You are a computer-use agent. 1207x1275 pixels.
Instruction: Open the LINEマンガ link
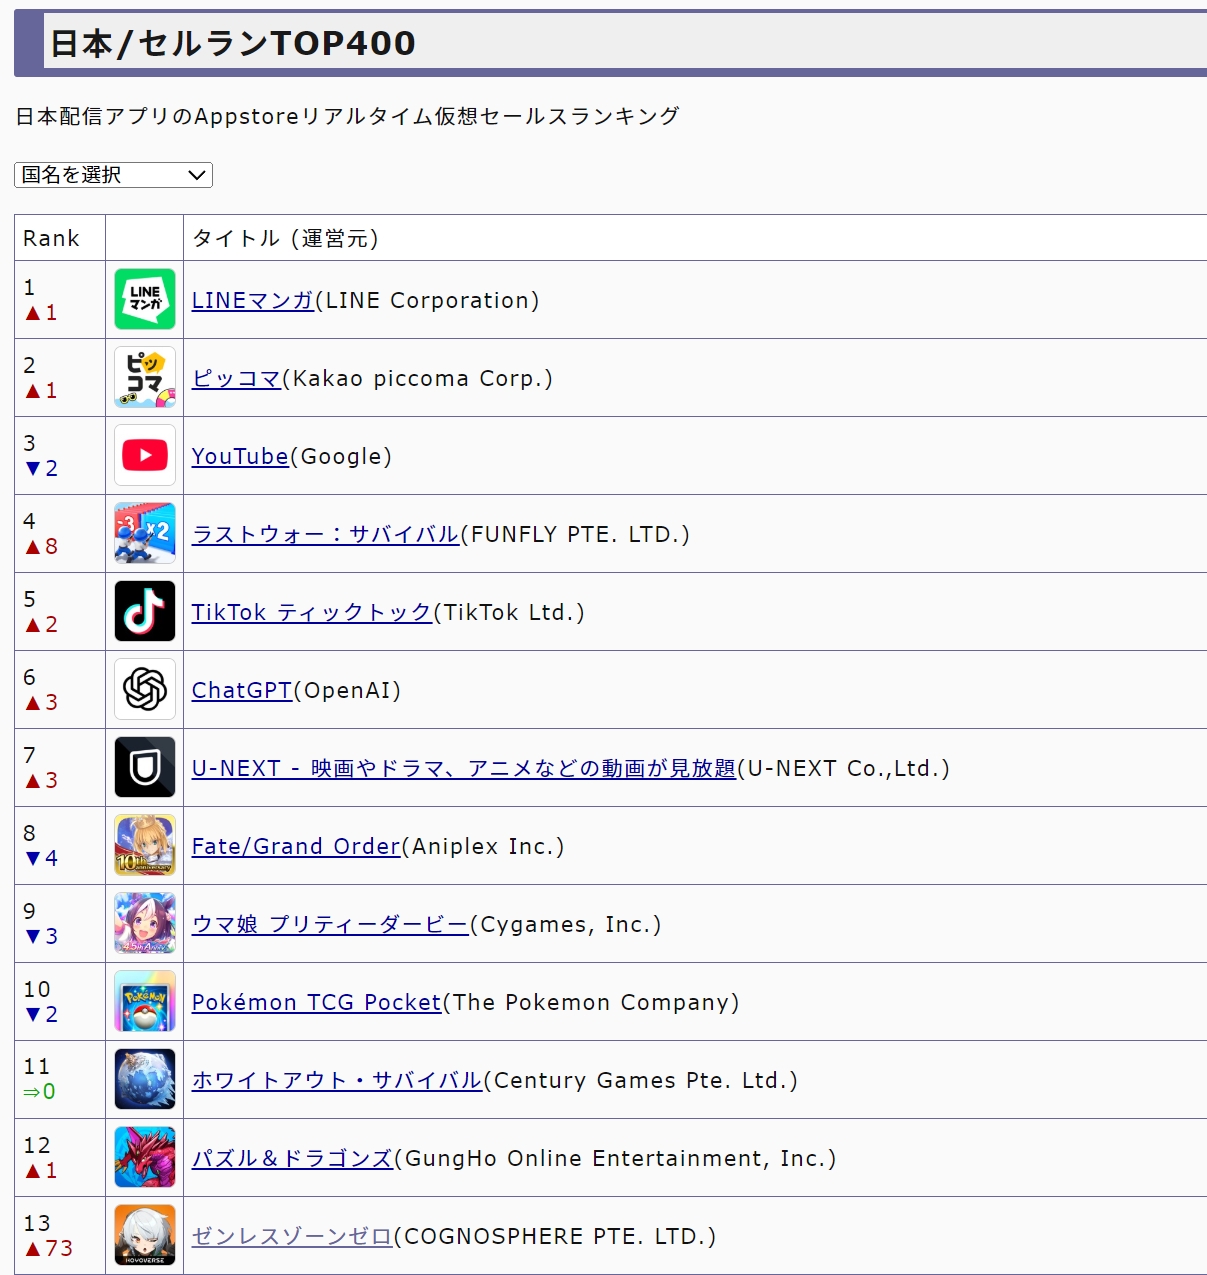point(253,300)
